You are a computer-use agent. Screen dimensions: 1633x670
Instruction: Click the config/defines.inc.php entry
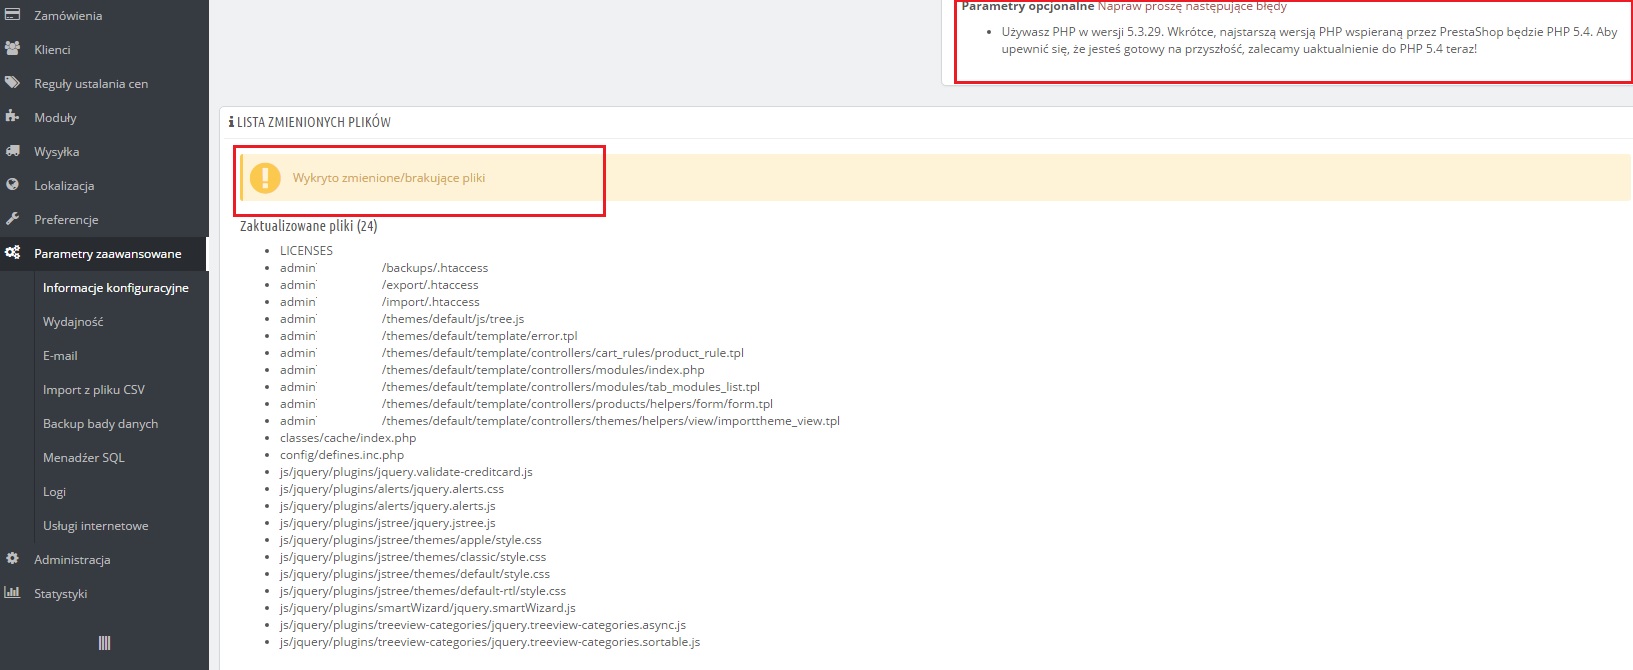342,455
